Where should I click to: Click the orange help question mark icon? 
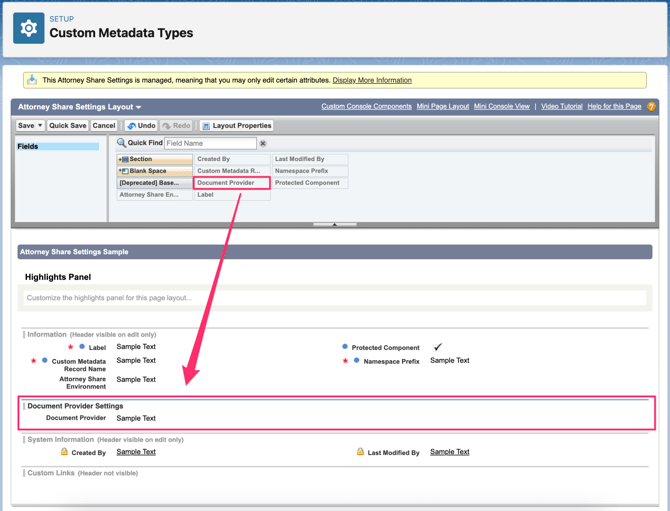651,107
